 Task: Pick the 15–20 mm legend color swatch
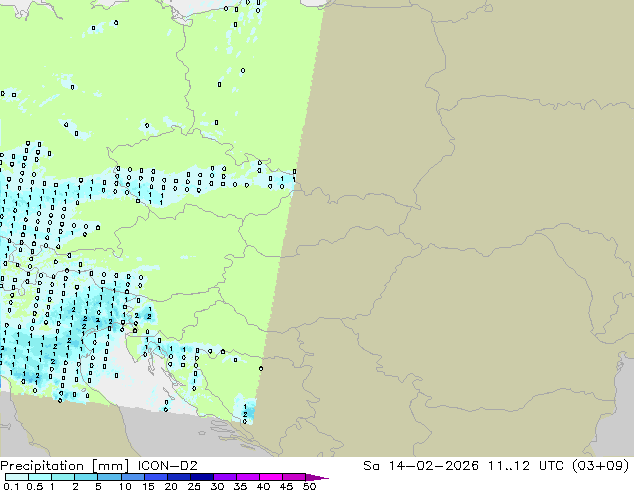point(155,477)
